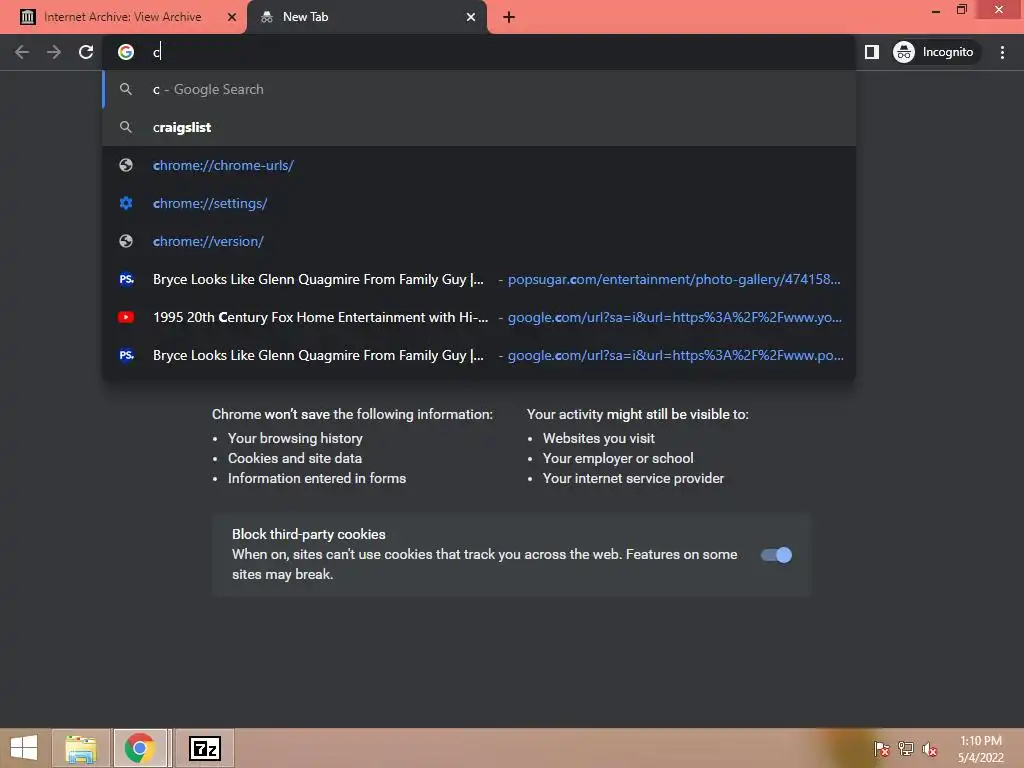Select the New Tab tab

[366, 17]
